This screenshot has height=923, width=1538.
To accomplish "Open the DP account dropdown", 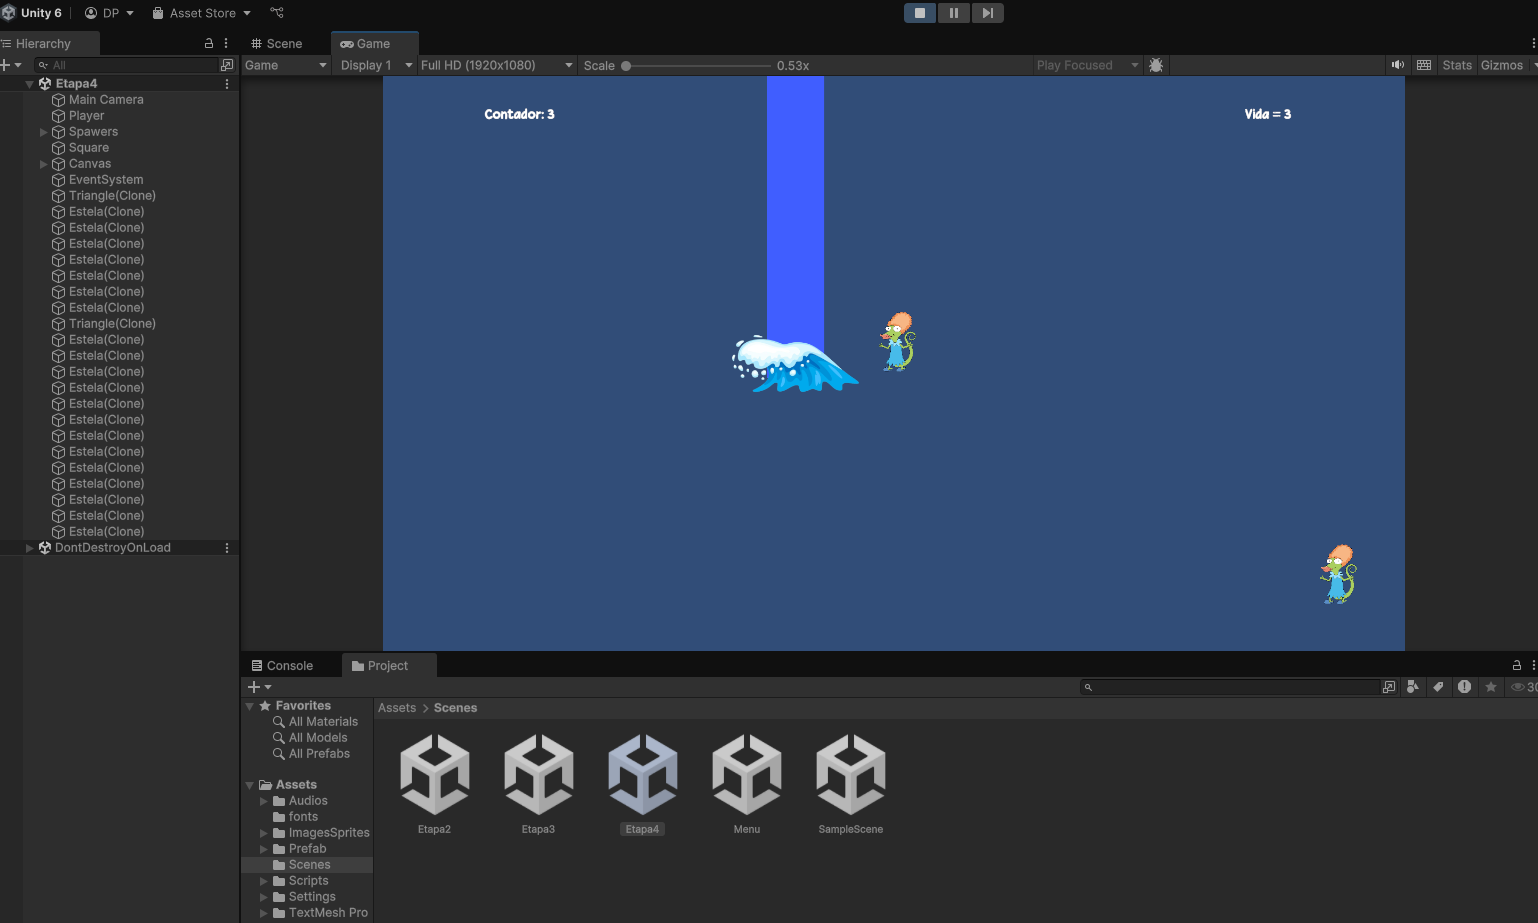I will click(x=109, y=13).
